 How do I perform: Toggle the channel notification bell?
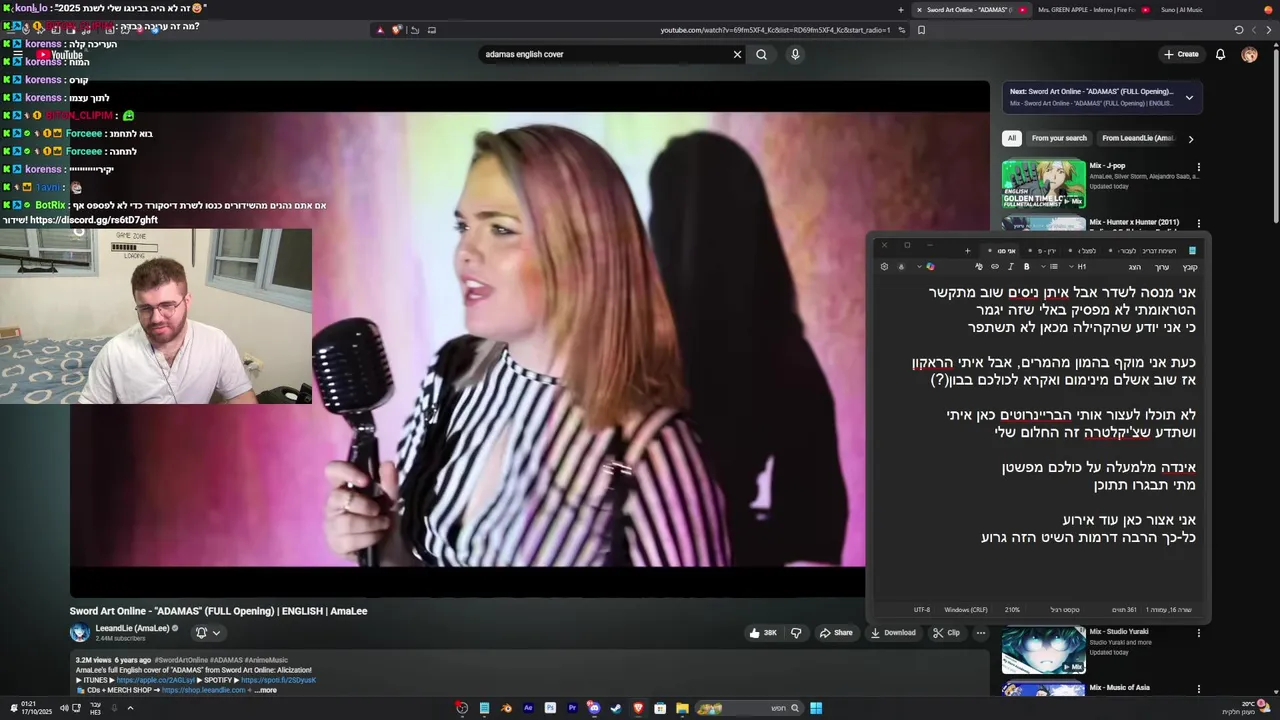point(208,632)
